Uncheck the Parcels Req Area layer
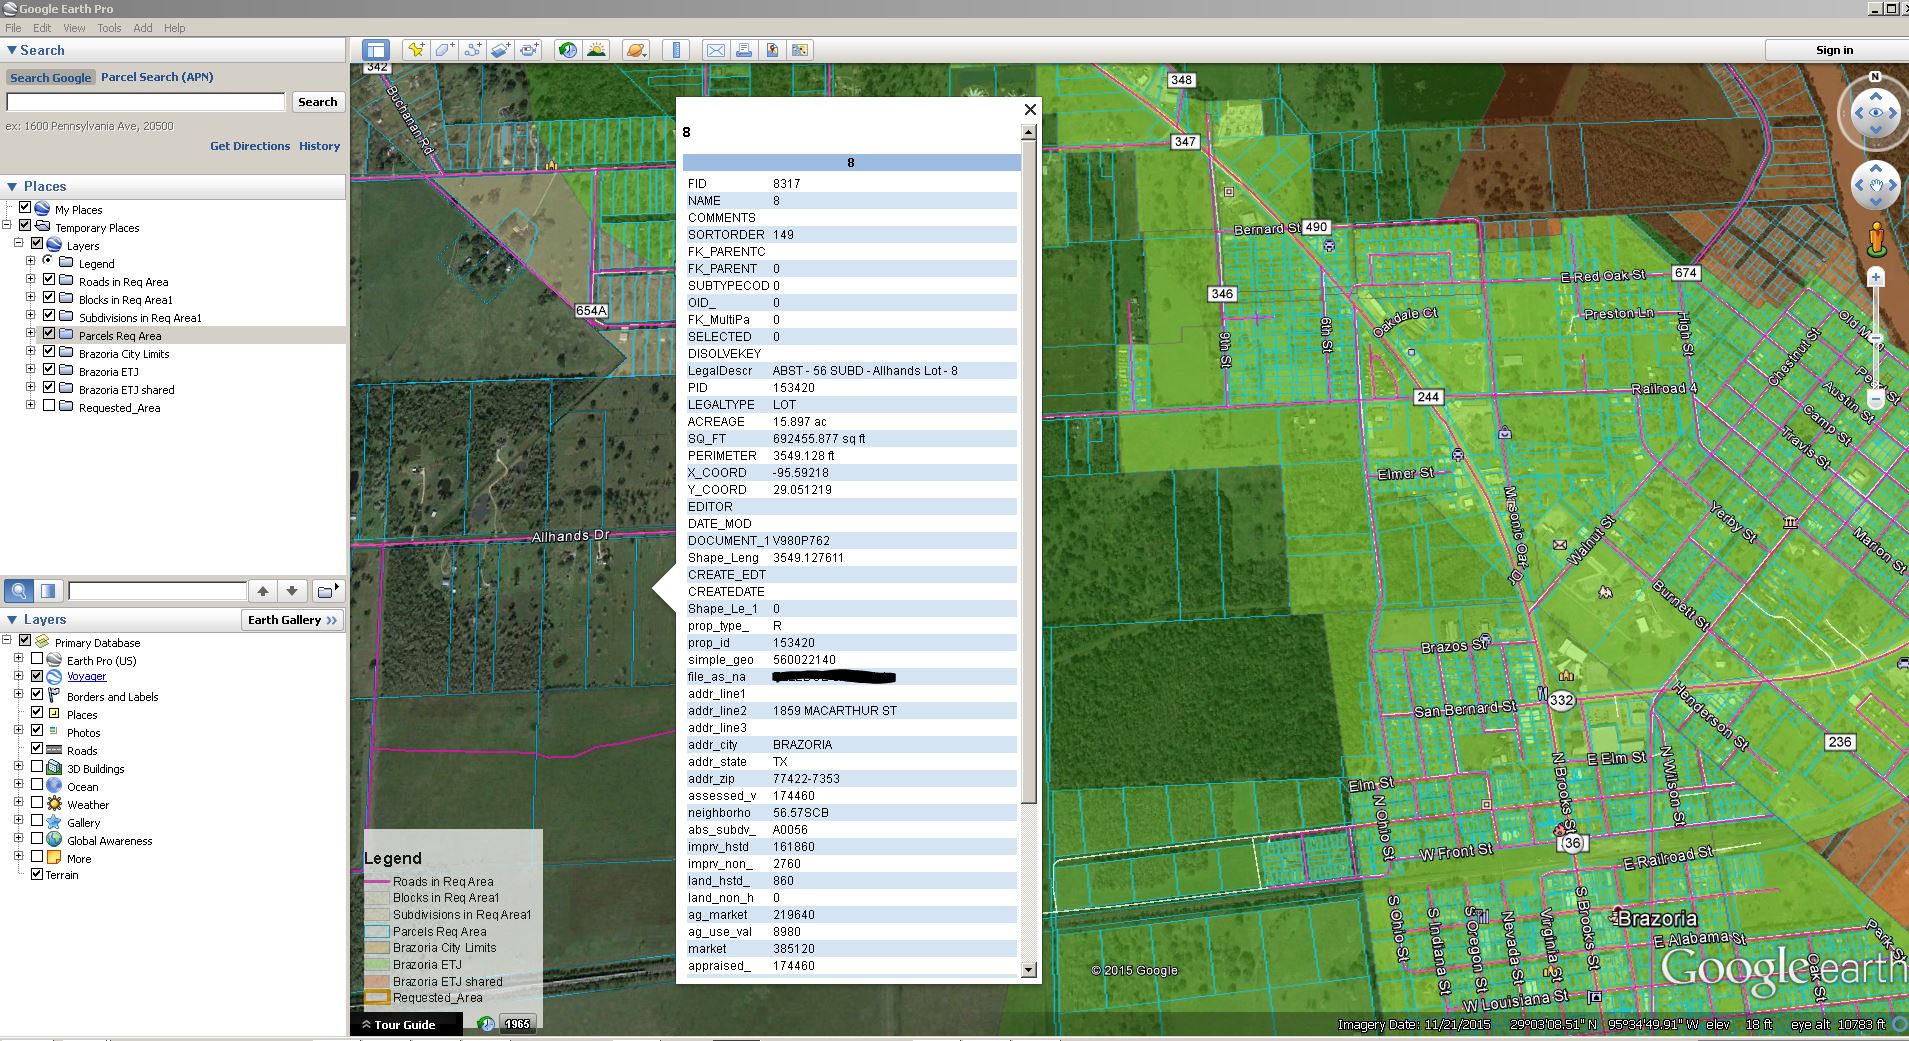1909x1041 pixels. pos(50,335)
